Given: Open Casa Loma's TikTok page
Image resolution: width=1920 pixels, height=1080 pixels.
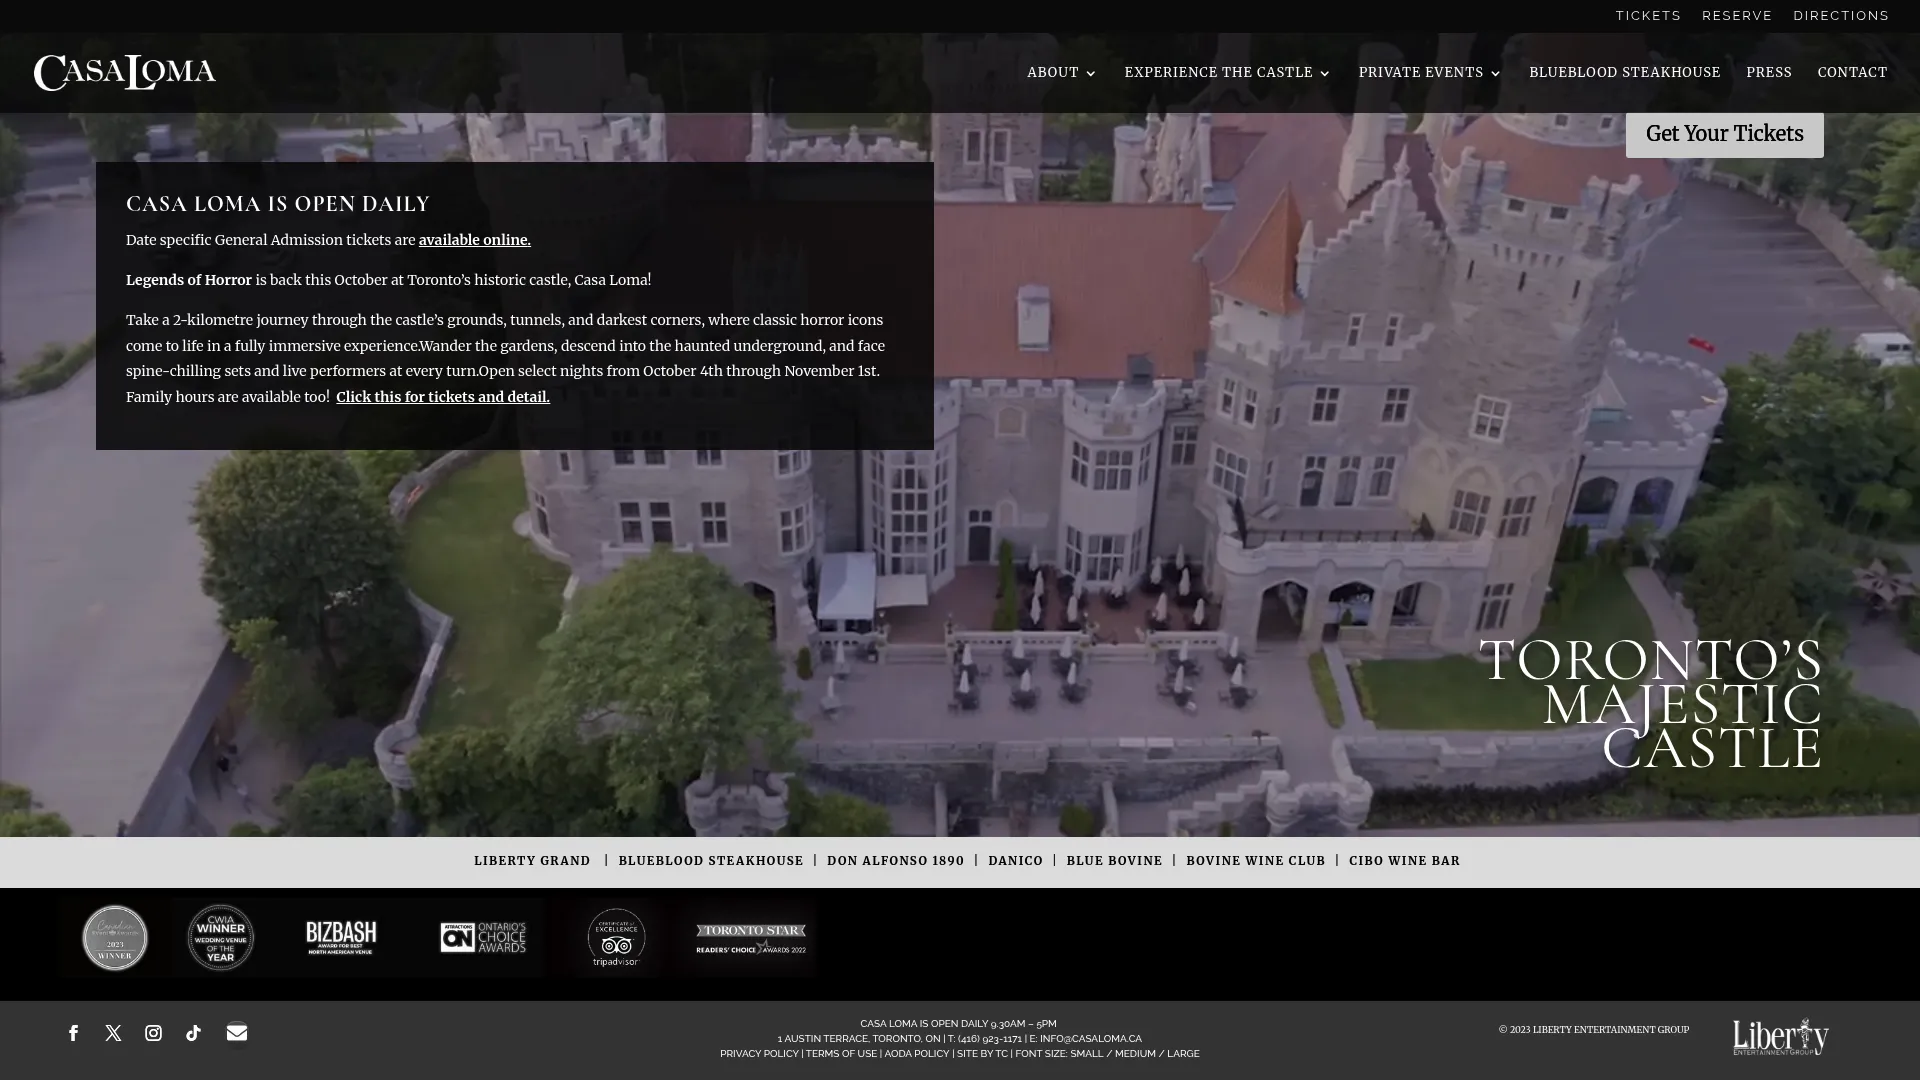Looking at the screenshot, I should coord(194,1033).
